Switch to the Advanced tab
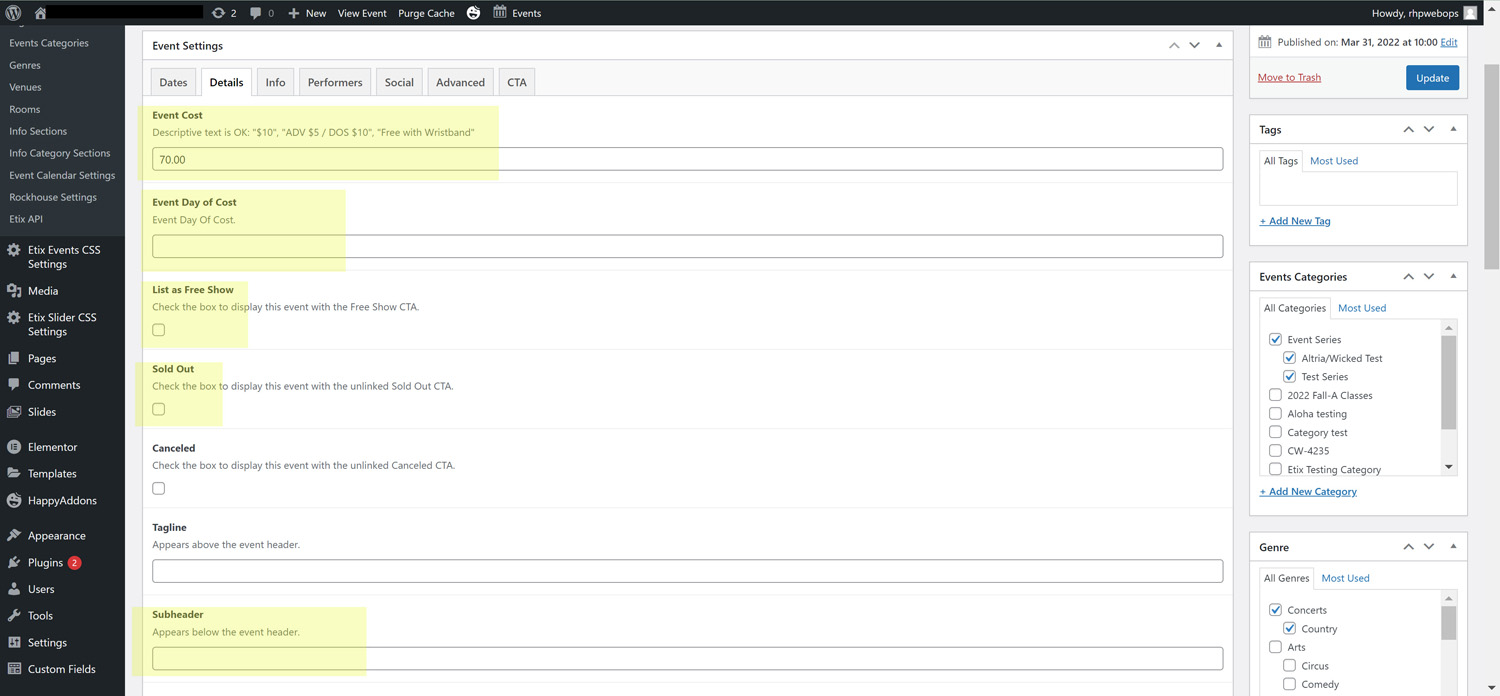1500x696 pixels. pos(460,82)
